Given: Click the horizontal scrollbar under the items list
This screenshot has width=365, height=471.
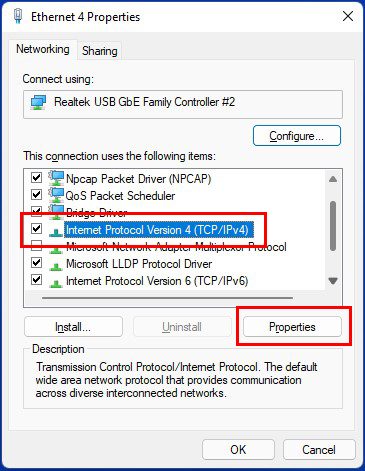Looking at the screenshot, I should (167, 298).
